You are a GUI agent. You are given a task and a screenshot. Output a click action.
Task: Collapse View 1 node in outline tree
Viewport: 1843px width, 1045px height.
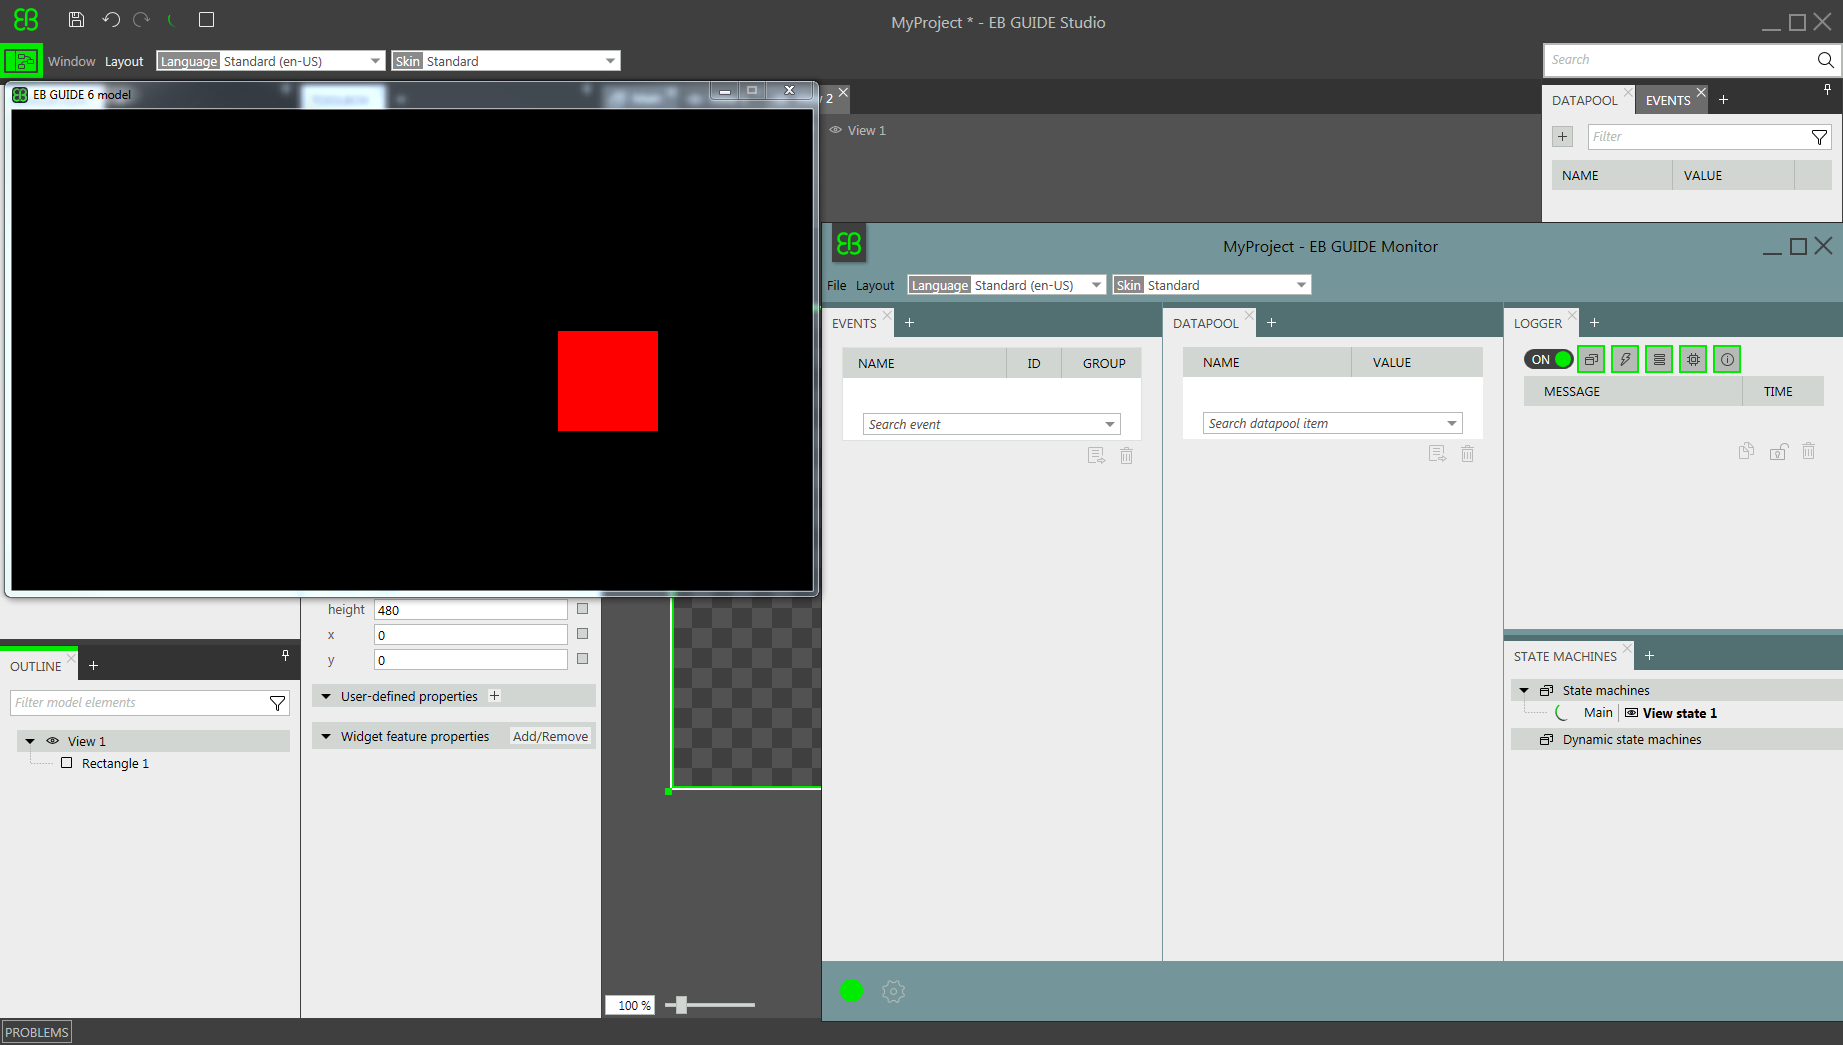click(30, 741)
